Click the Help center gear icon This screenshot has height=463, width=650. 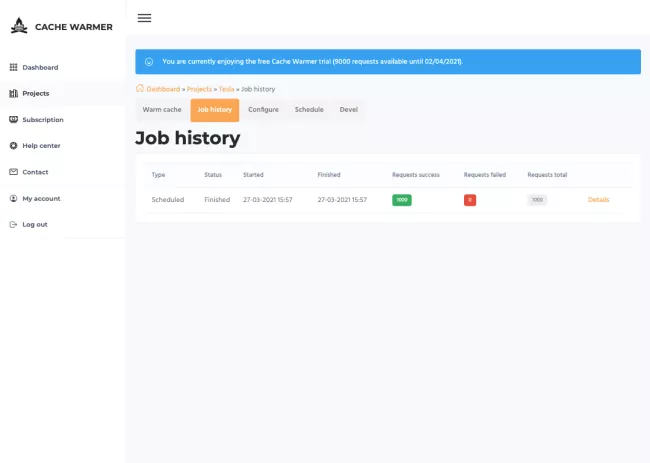pos(13,146)
